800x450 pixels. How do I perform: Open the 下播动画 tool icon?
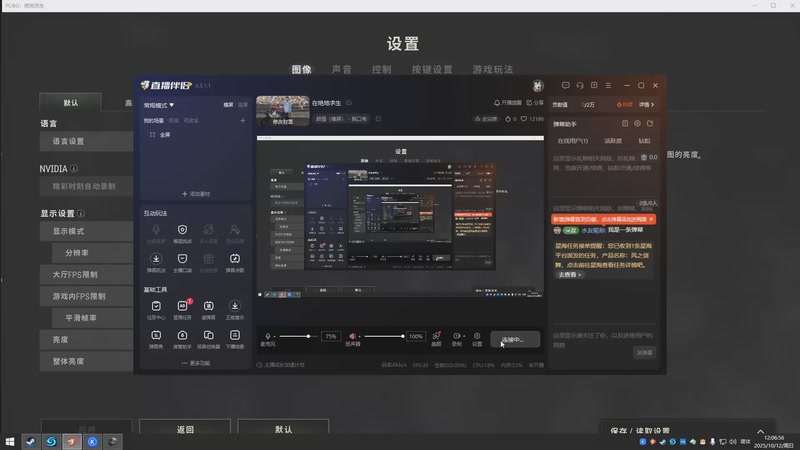click(x=235, y=335)
